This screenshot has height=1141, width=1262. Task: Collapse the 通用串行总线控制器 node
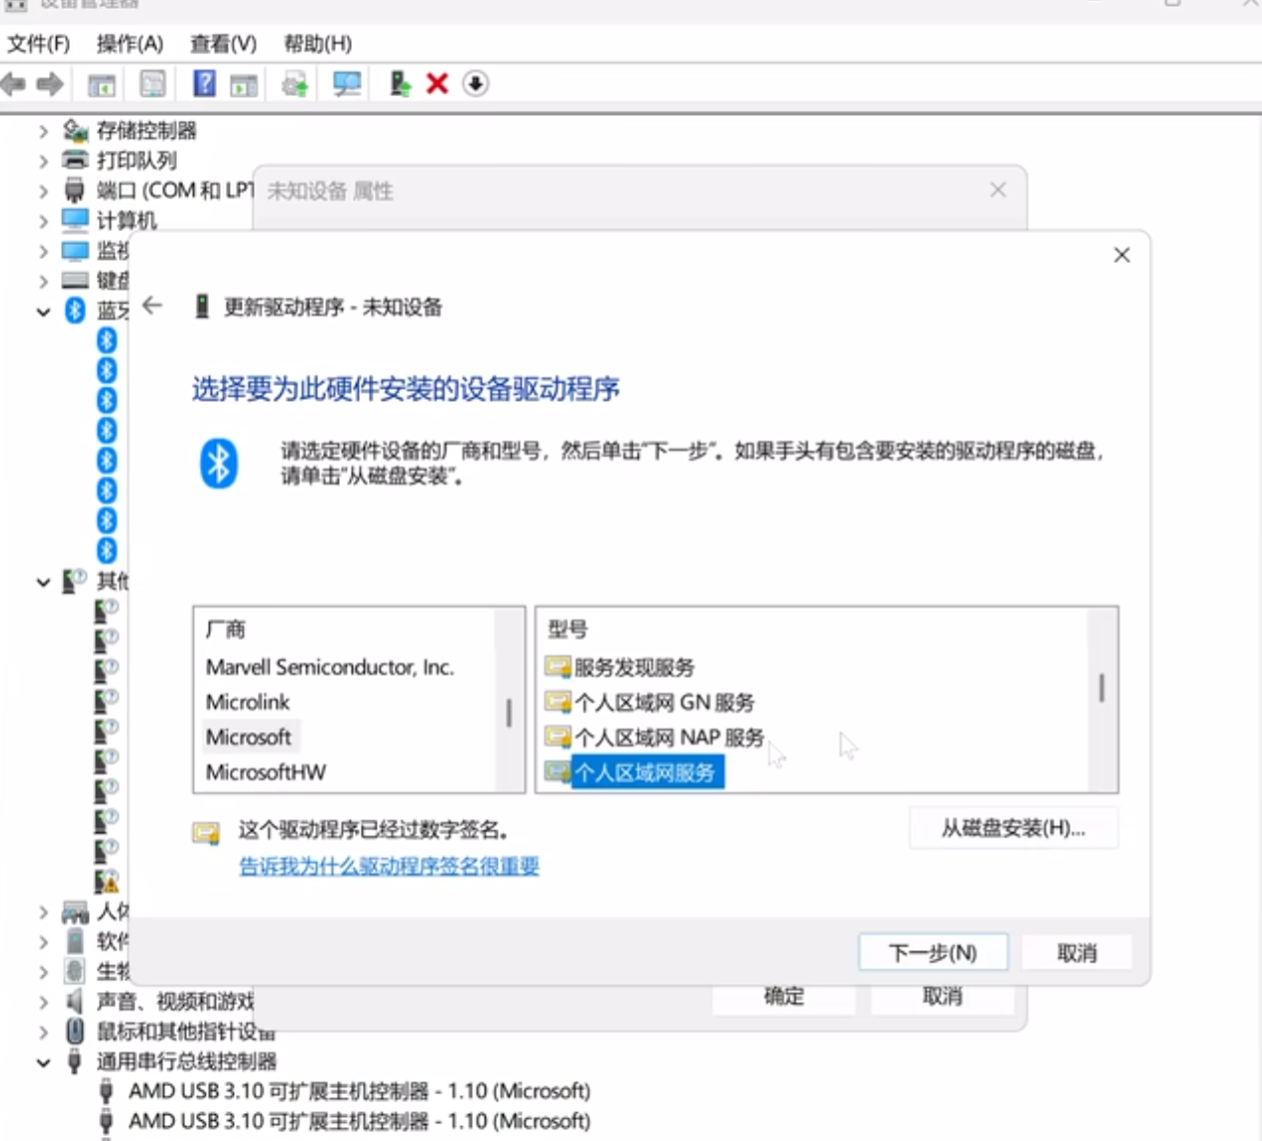pyautogui.click(x=43, y=1063)
